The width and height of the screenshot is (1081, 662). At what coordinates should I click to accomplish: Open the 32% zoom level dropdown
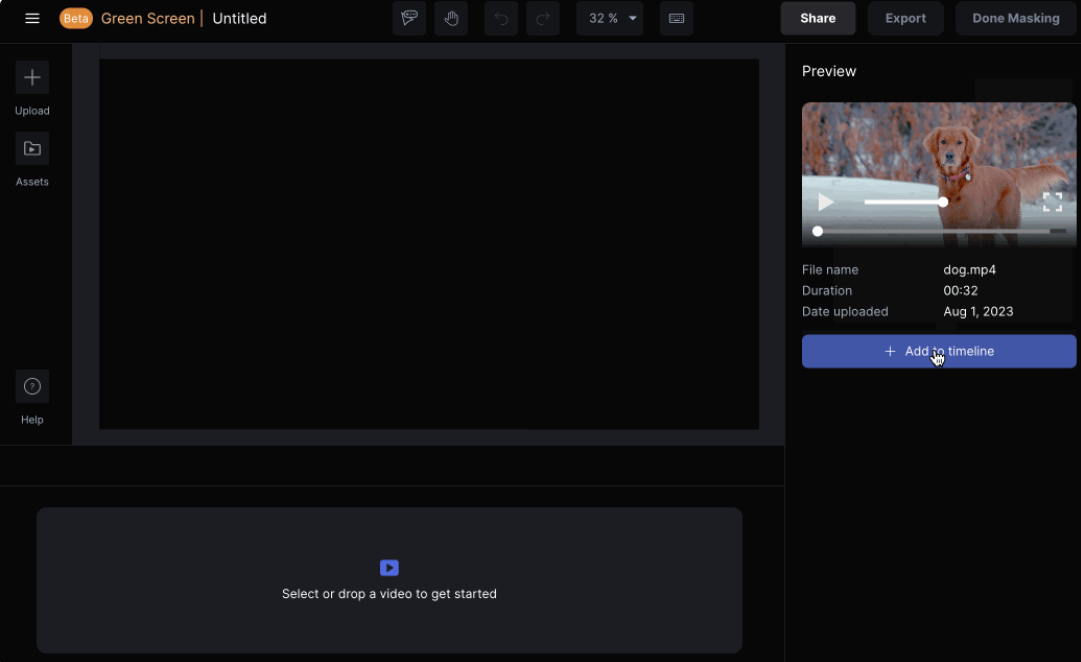[x=610, y=18]
